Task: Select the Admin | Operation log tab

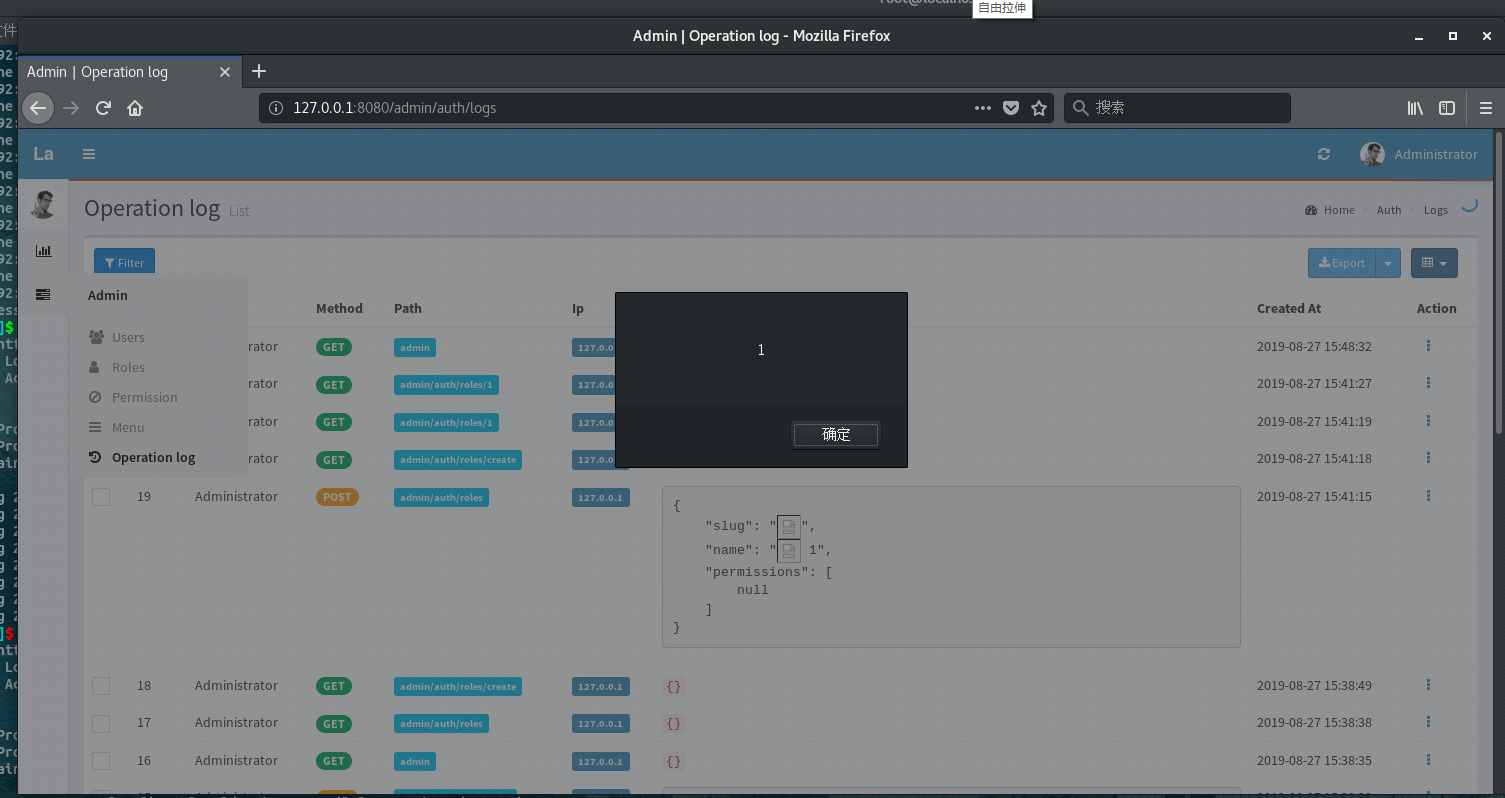Action: coord(130,72)
